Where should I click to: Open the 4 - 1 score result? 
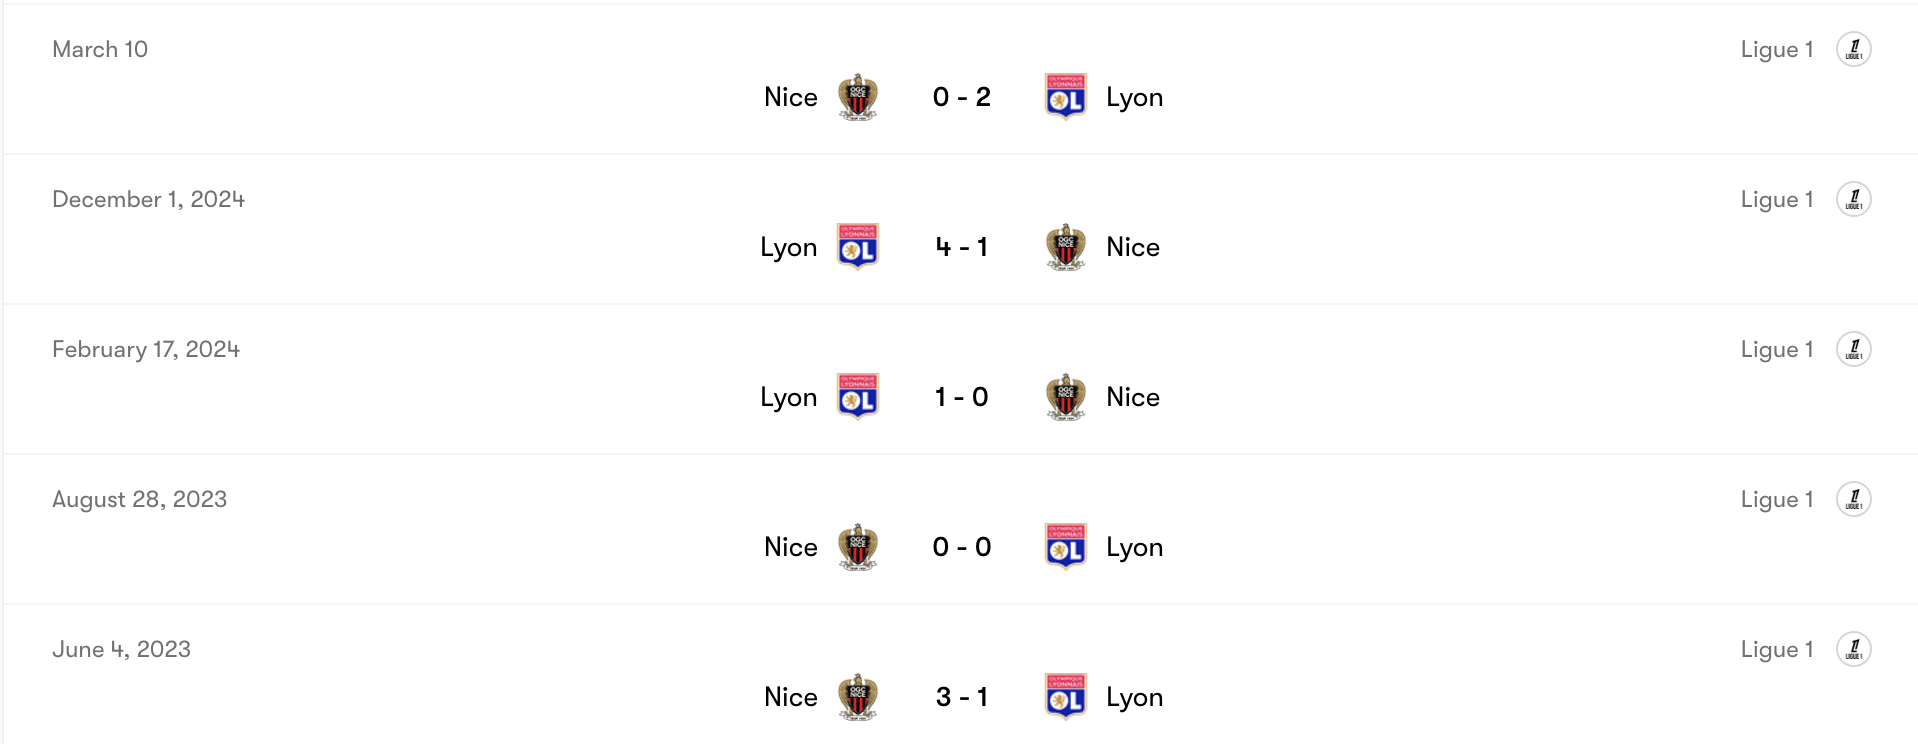(961, 247)
